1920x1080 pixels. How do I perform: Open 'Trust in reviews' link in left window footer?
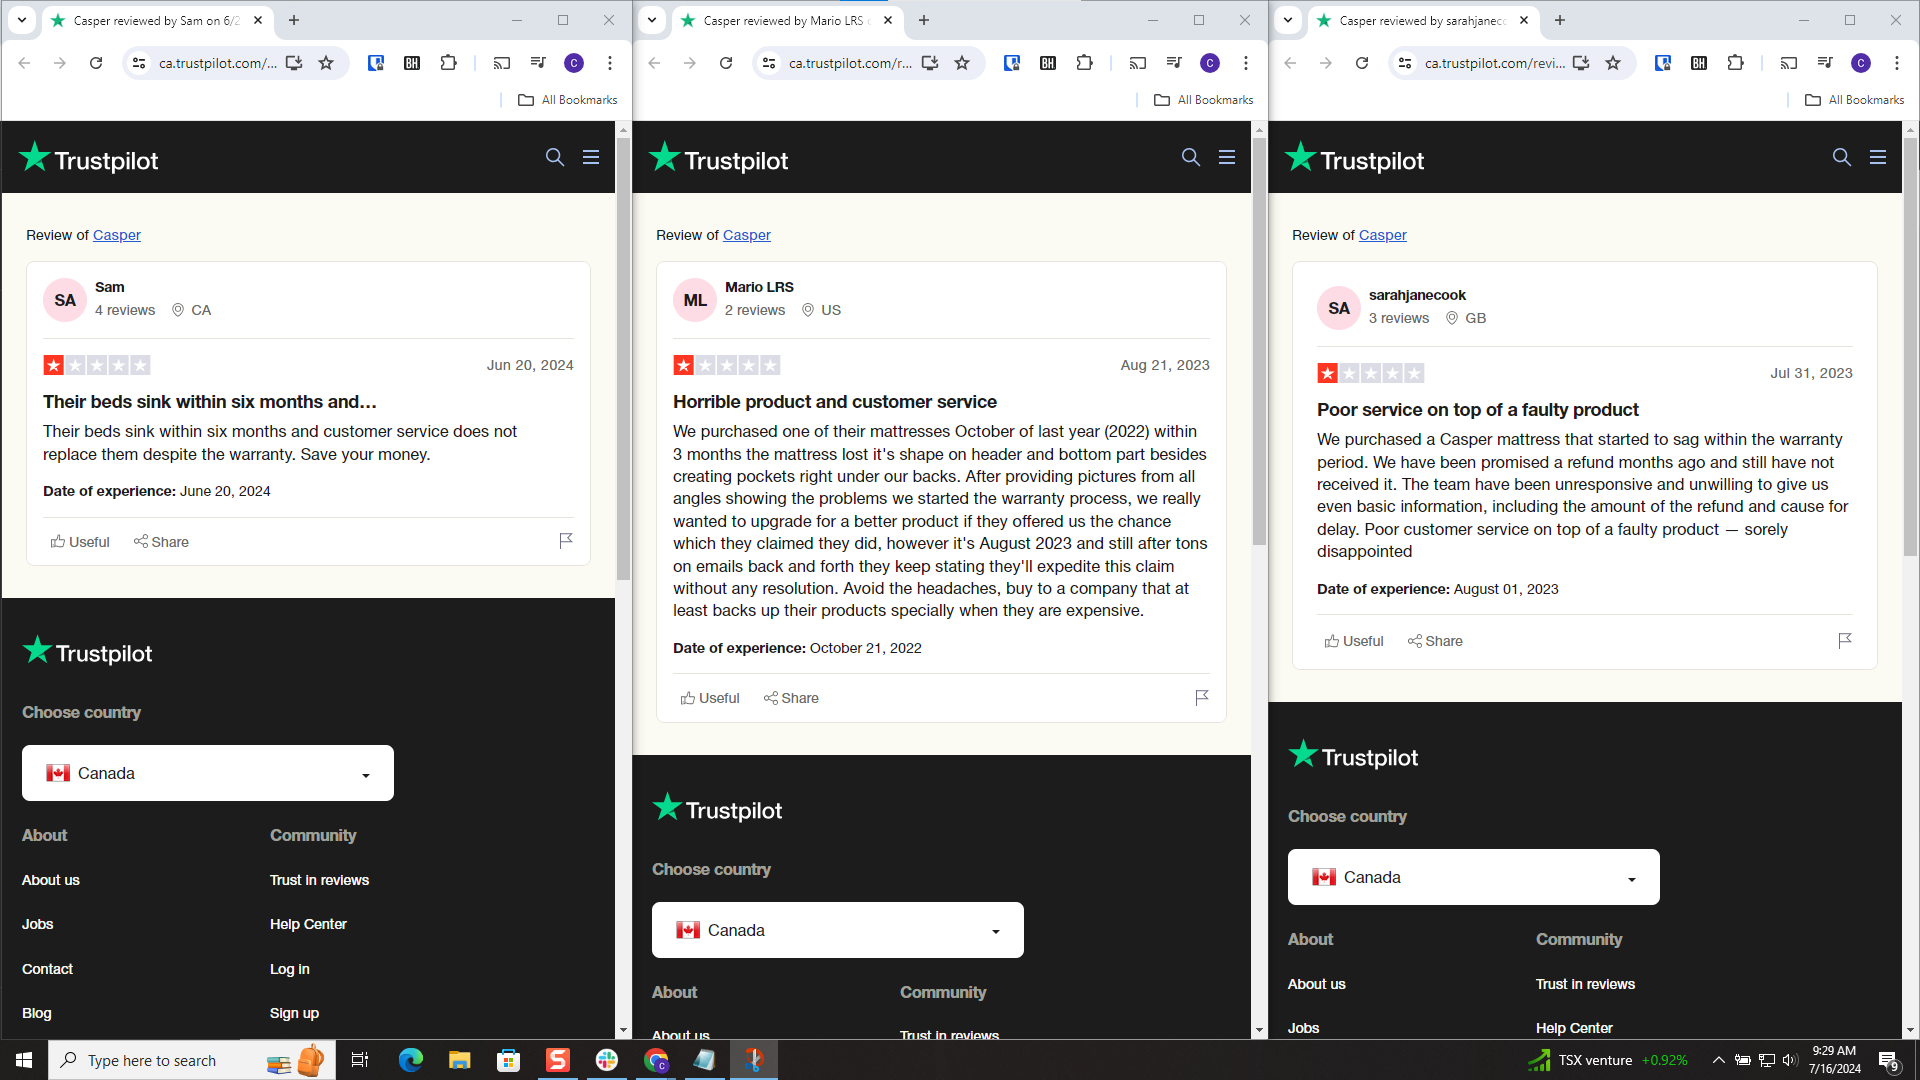[x=319, y=880]
